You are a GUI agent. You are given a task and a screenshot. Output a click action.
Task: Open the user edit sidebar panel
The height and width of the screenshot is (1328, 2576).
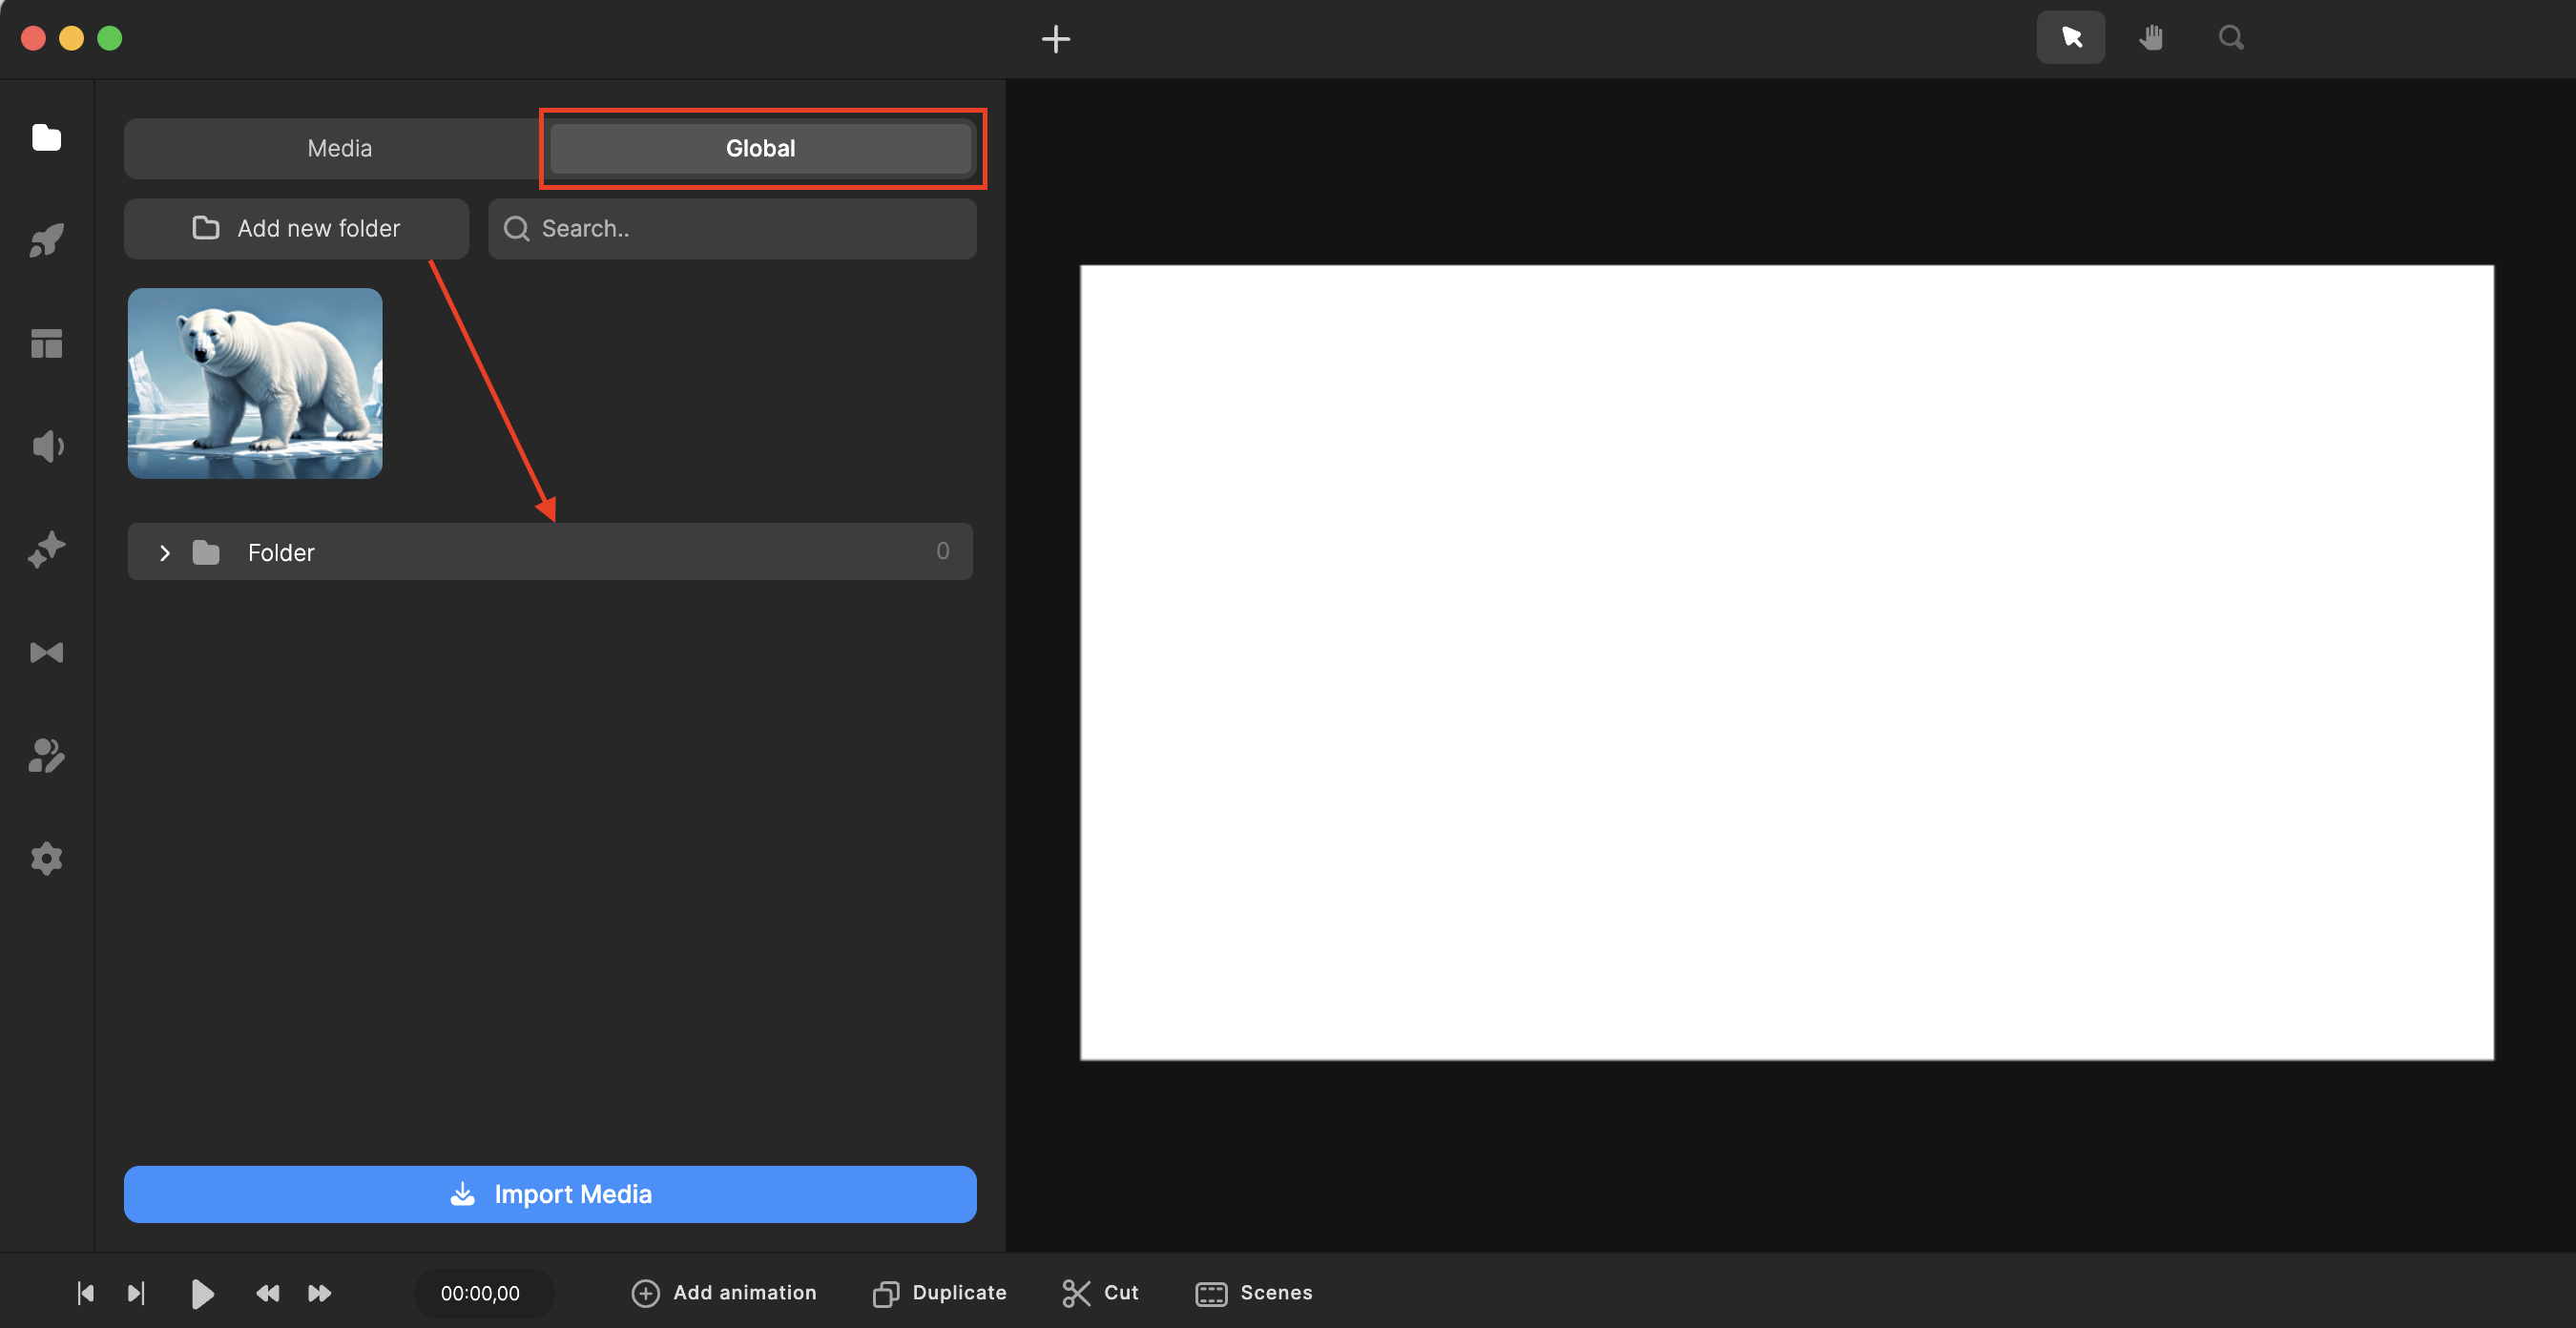tap(46, 755)
